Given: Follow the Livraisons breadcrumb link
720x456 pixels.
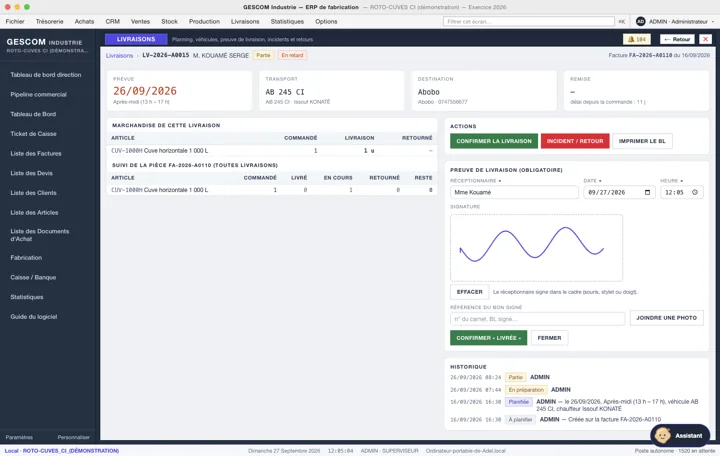Looking at the screenshot, I should pos(119,56).
